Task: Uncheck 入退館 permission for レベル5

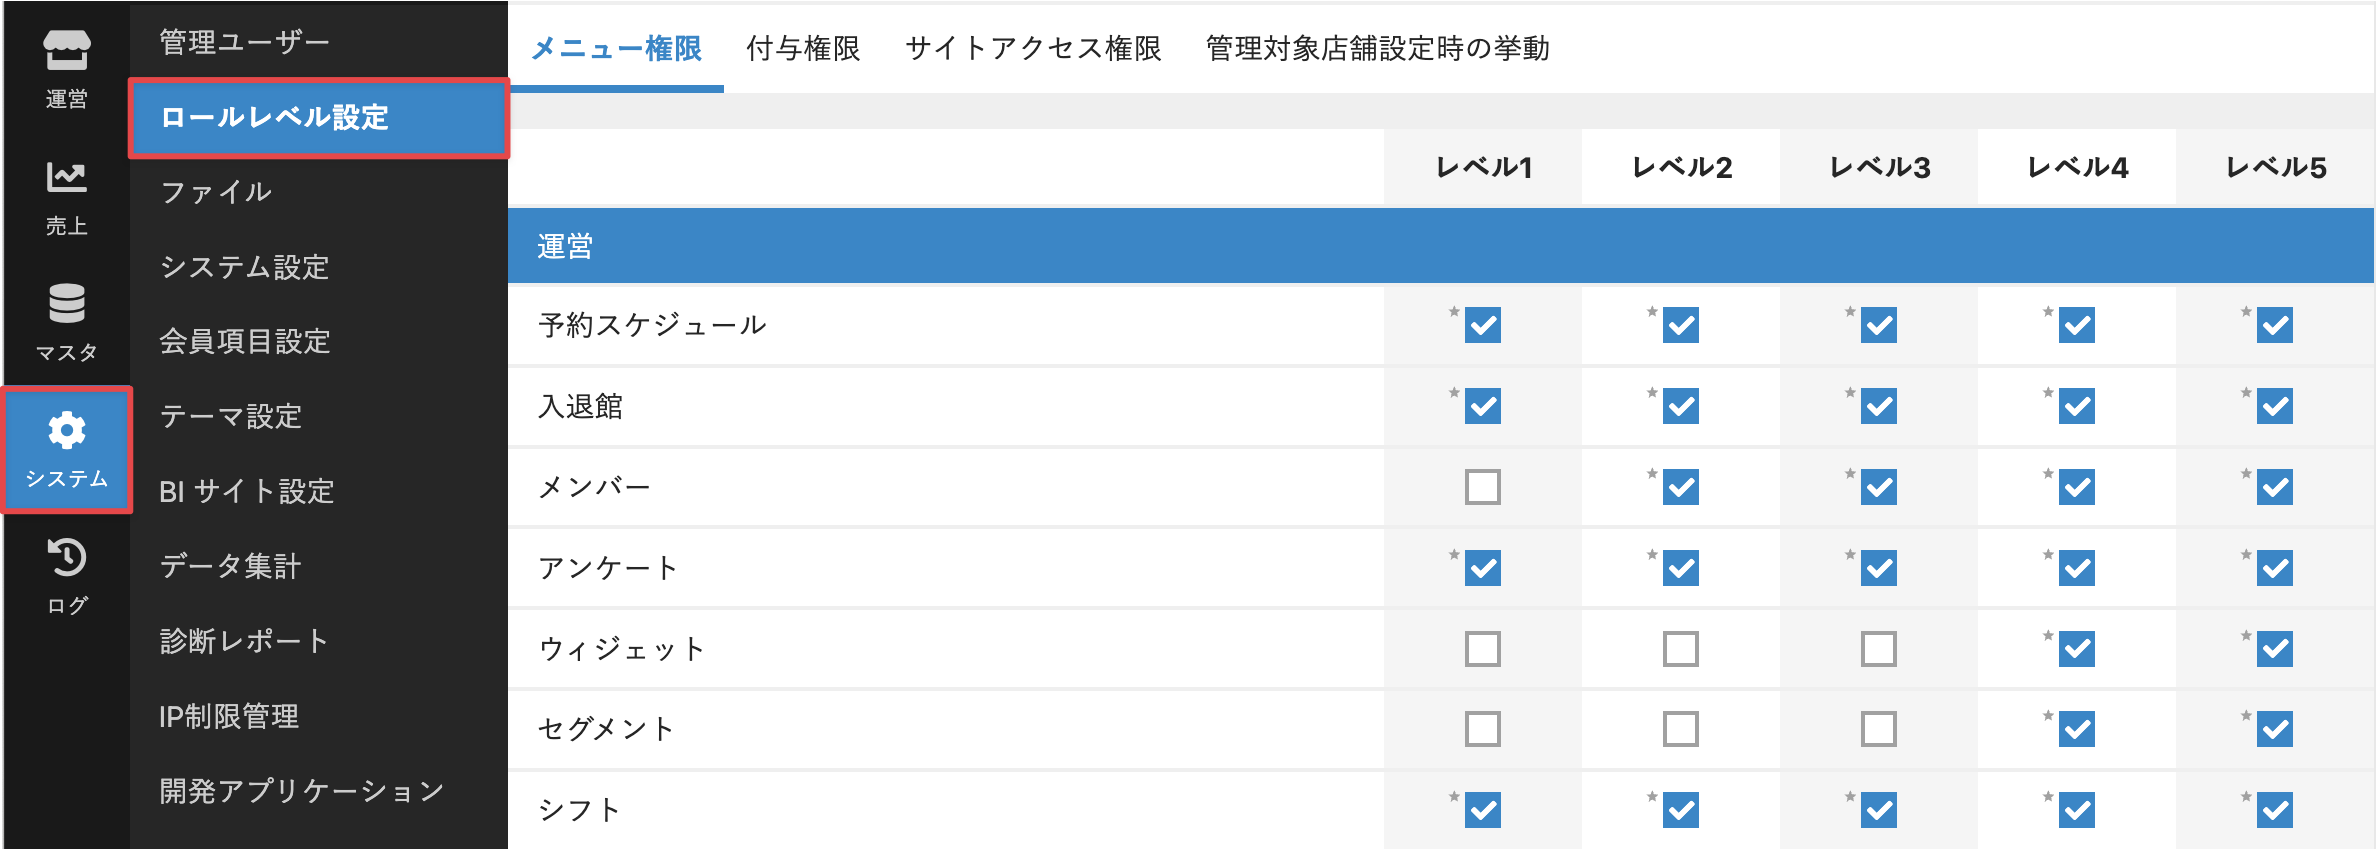Action: click(x=2274, y=406)
